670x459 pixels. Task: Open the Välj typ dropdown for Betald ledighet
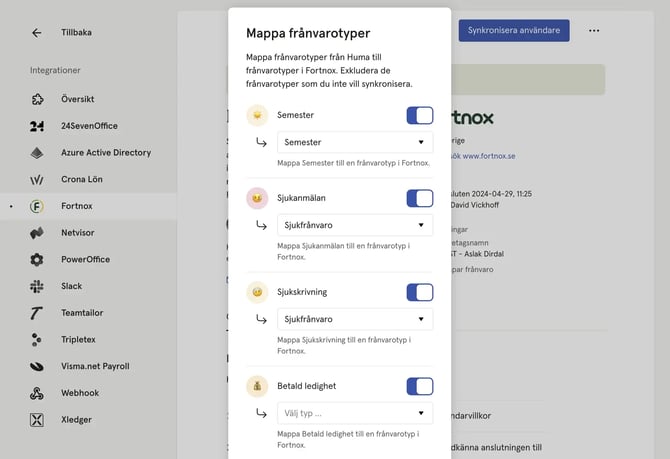tap(355, 413)
